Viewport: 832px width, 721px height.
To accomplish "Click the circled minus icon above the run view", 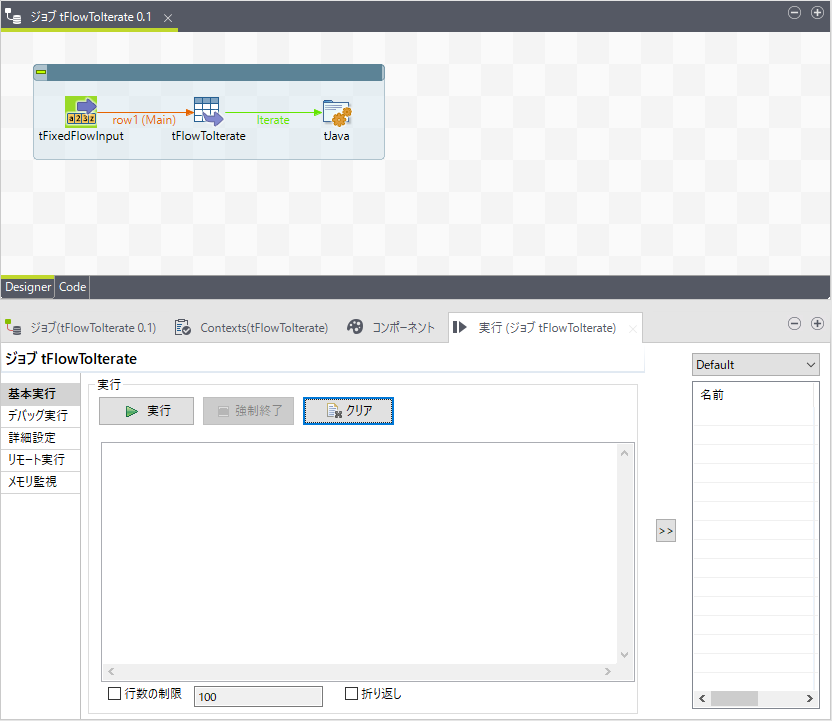I will point(794,323).
